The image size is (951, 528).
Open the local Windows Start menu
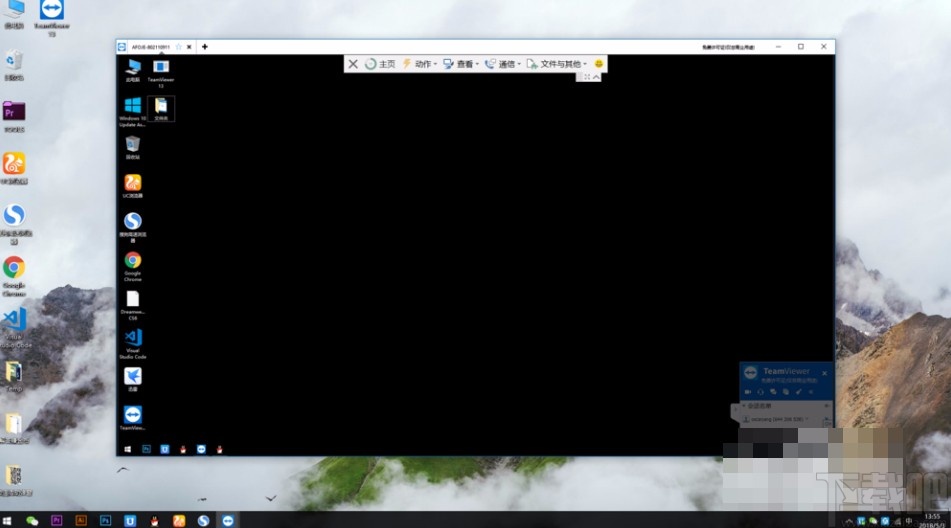[7, 521]
